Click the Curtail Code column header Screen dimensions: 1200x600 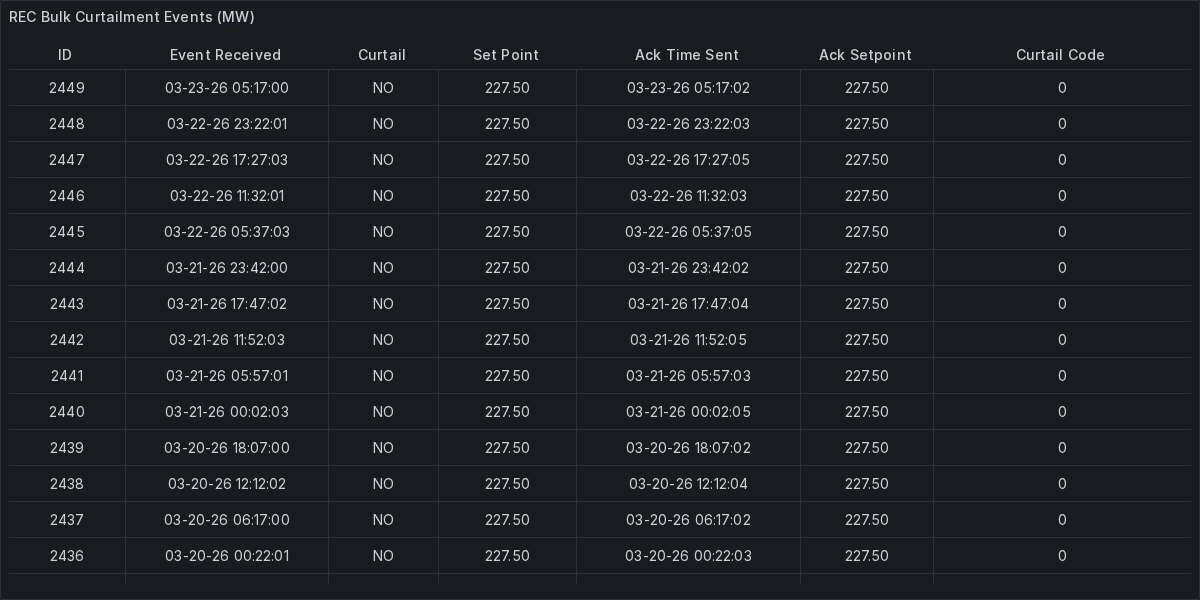(1060, 55)
